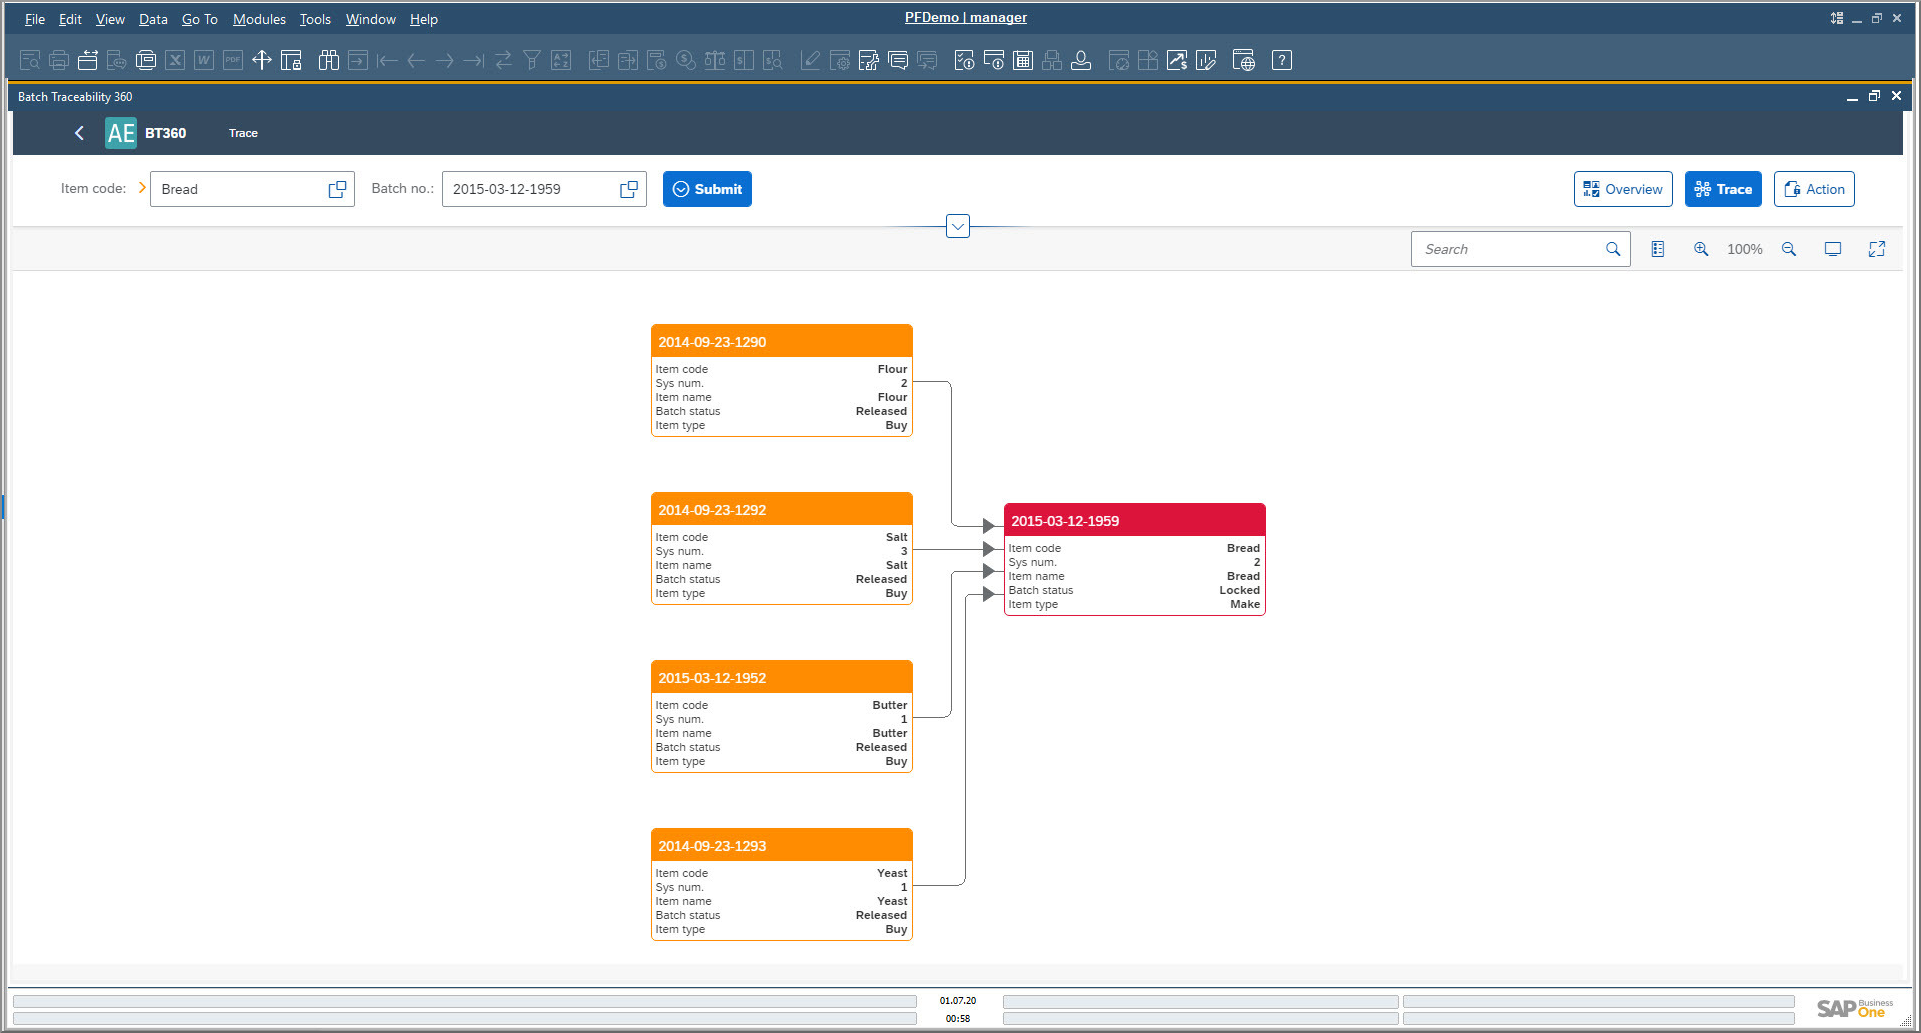Open the Messages/Alerts chat icon
Viewport: 1921px width, 1033px height.
coord(898,60)
